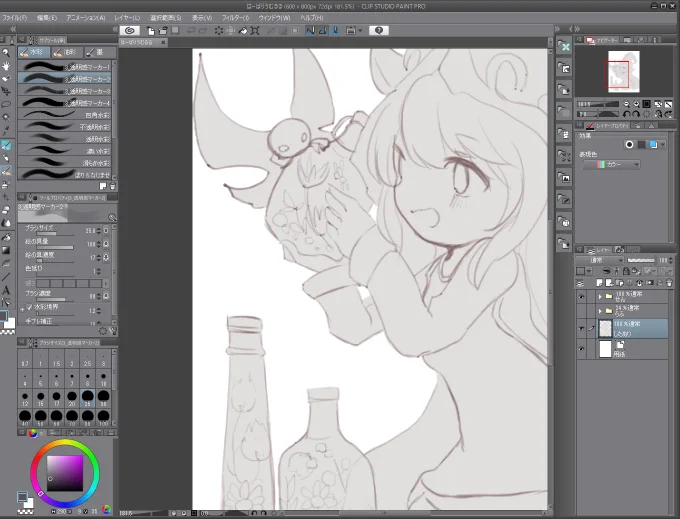Open the ファイル(F) menu
The height and width of the screenshot is (519, 680).
pos(14,18)
